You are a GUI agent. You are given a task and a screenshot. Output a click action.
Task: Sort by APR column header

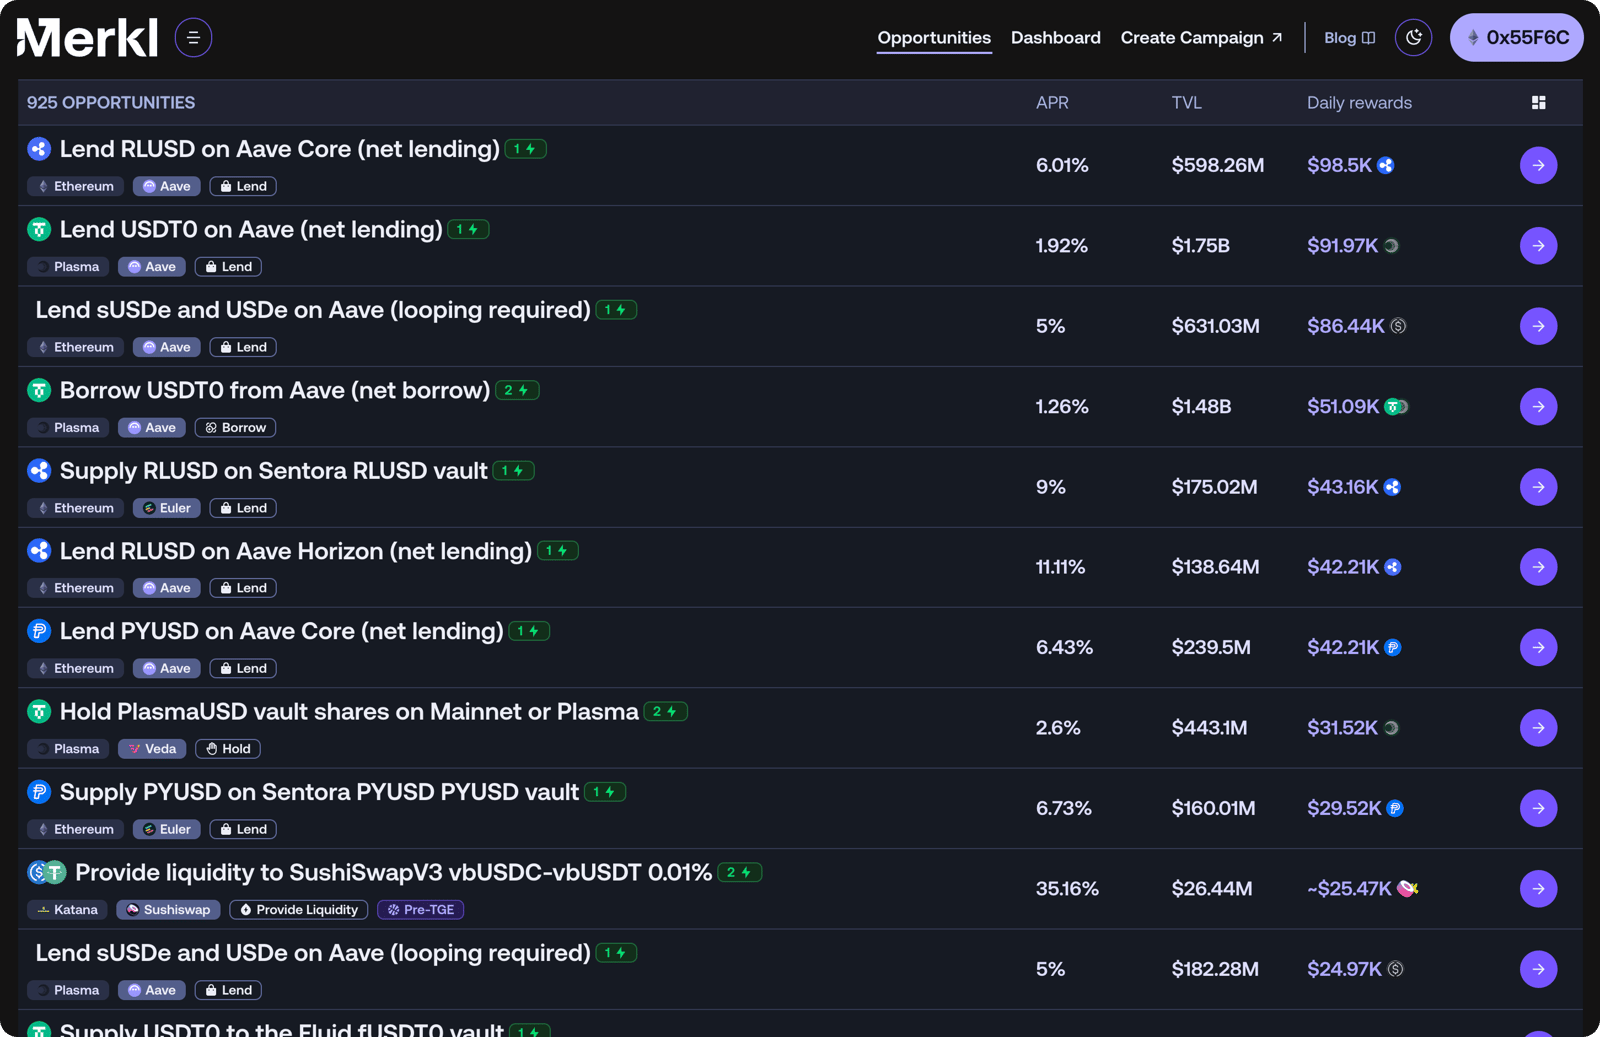[x=1052, y=103]
